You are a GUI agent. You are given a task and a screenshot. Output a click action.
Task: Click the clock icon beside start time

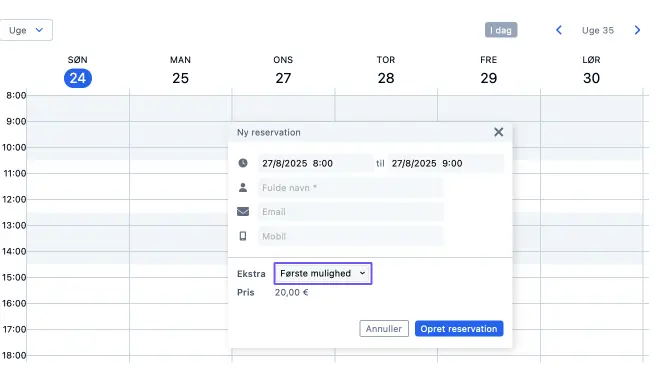(x=243, y=163)
